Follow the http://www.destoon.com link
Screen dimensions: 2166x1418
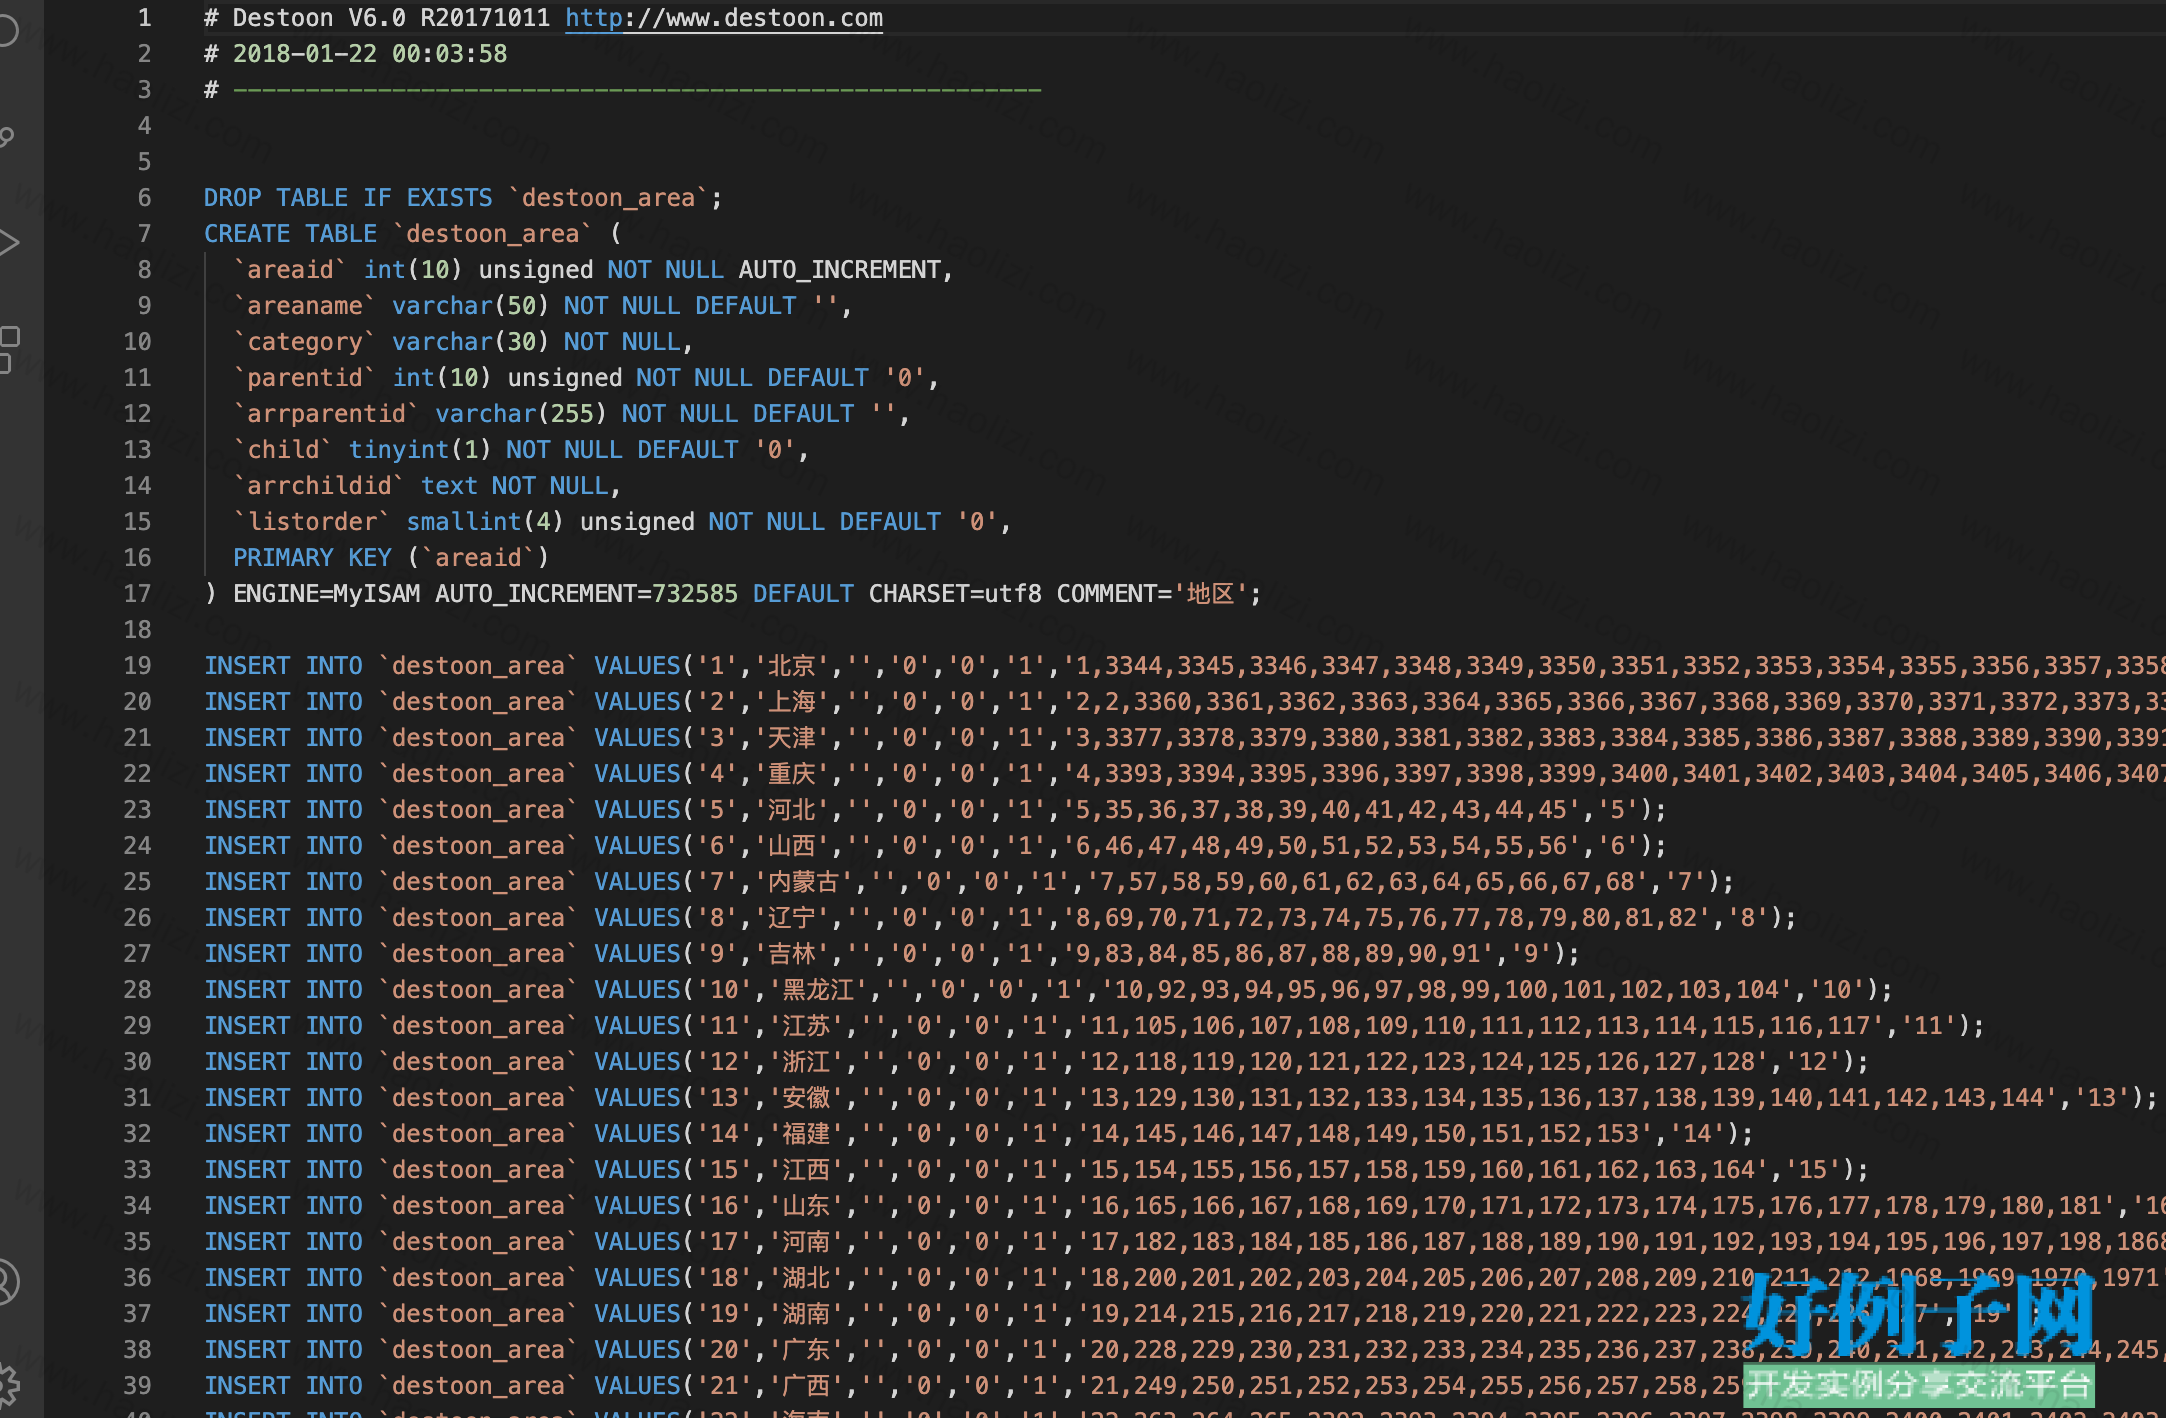(x=724, y=18)
